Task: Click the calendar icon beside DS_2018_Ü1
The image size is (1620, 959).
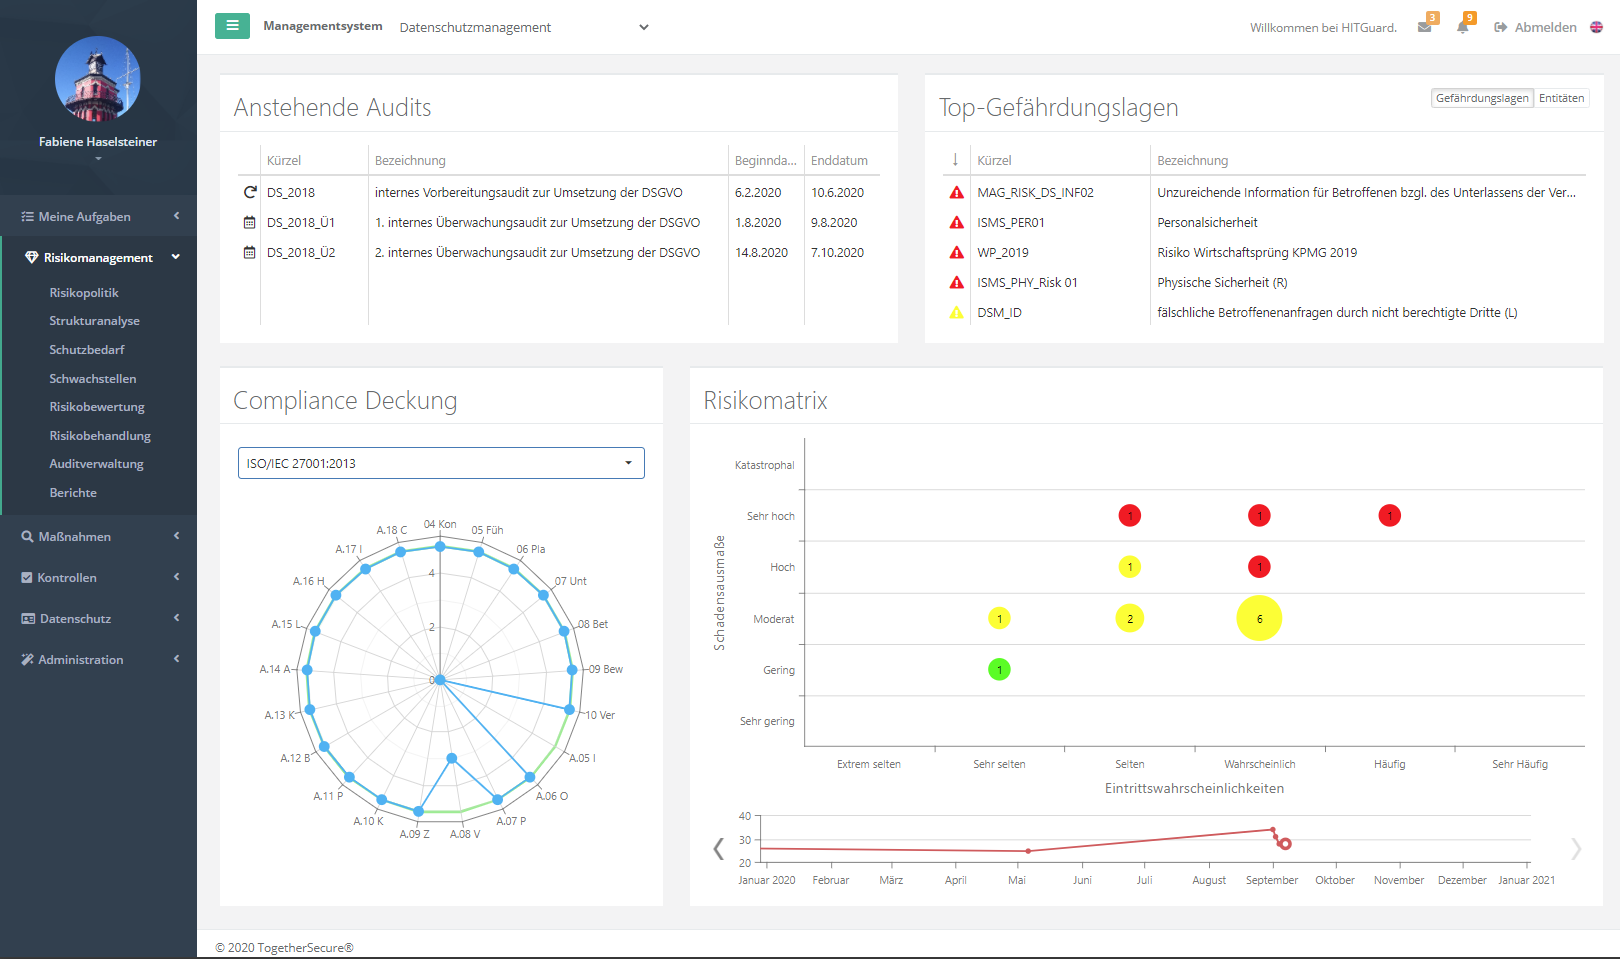Action: 250,222
